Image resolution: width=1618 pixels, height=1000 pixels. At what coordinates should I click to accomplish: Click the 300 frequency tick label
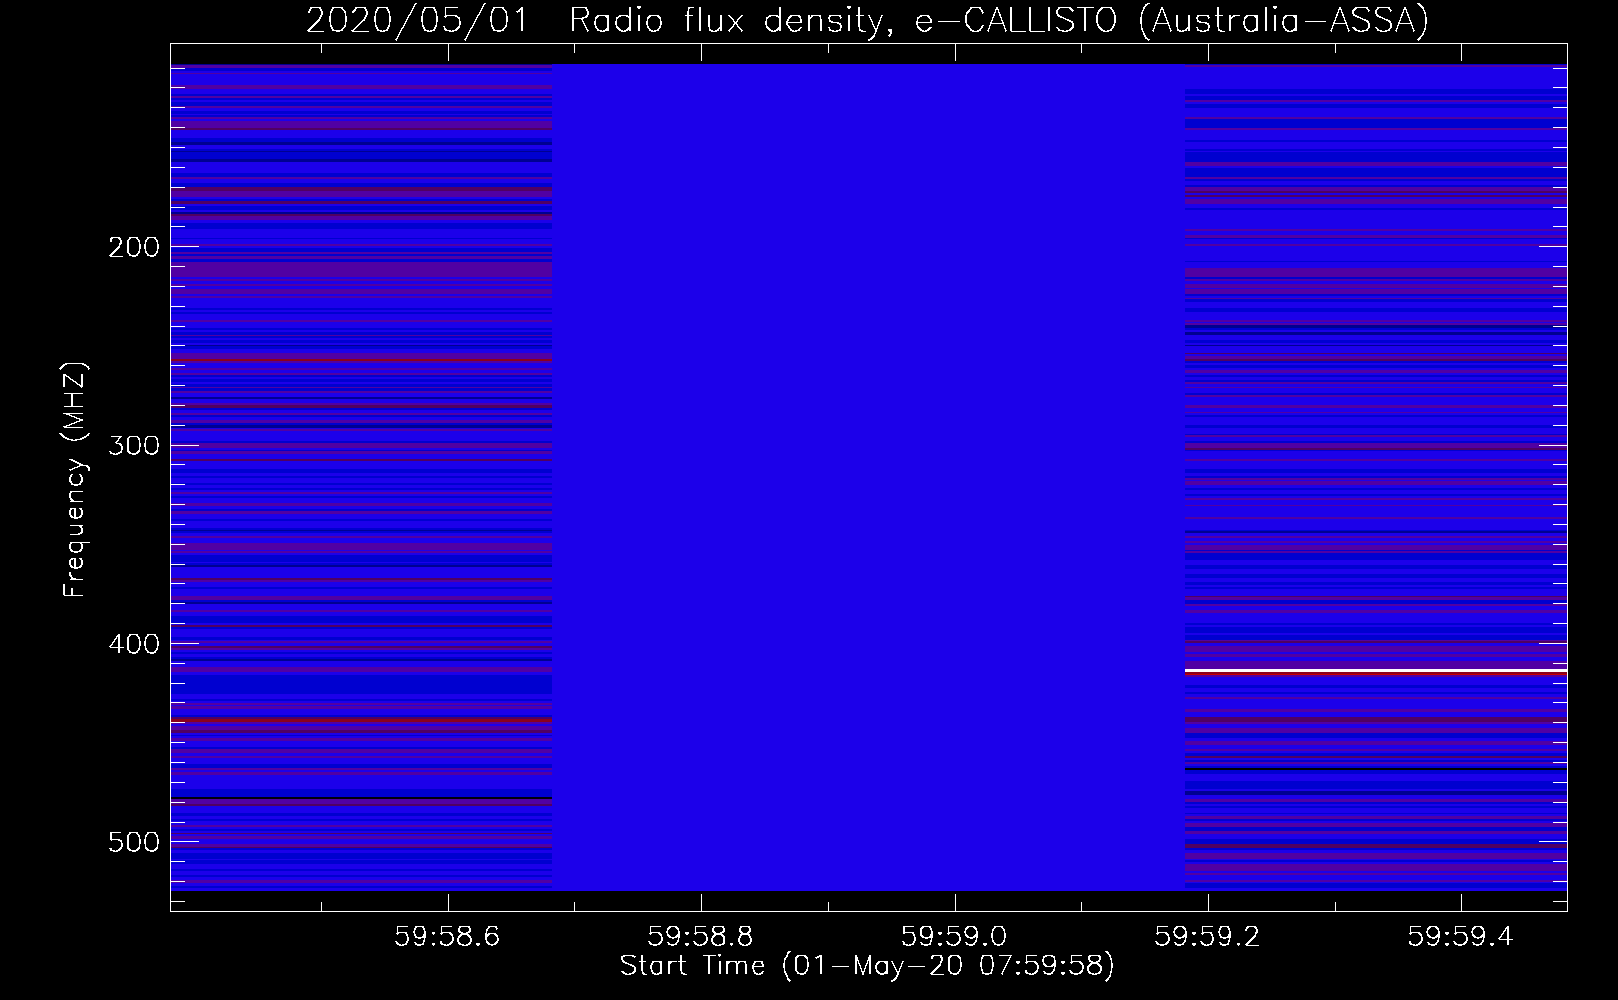click(133, 444)
